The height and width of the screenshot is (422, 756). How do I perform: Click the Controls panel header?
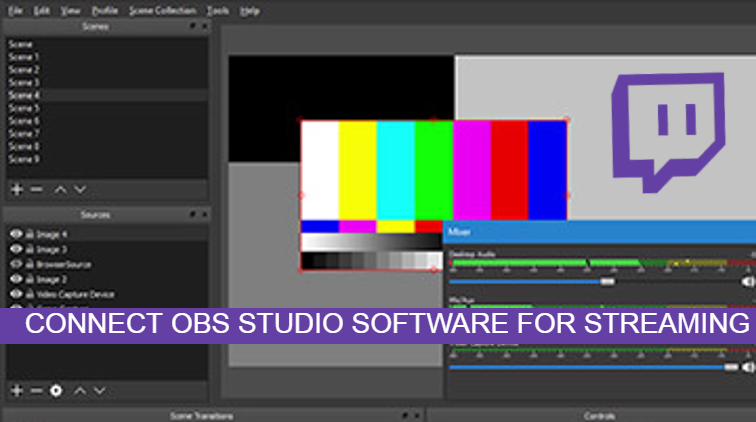click(592, 415)
